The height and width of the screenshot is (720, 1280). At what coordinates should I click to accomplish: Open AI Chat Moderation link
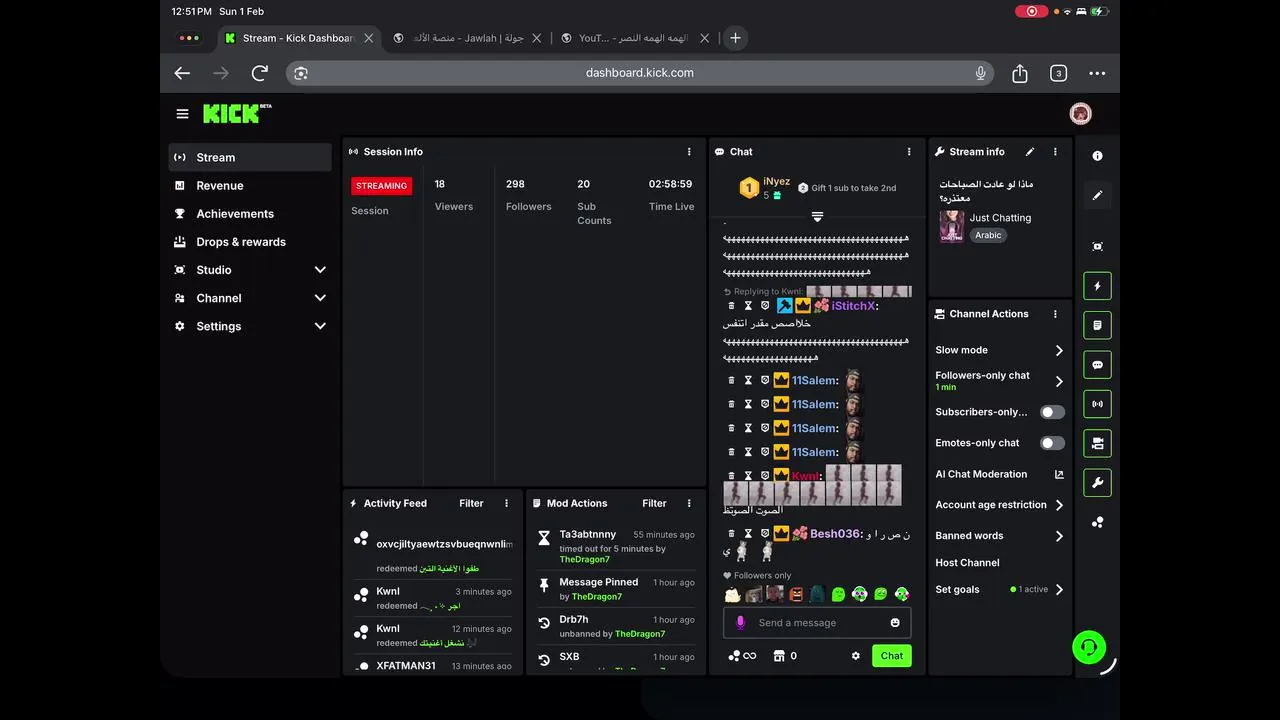point(1000,475)
